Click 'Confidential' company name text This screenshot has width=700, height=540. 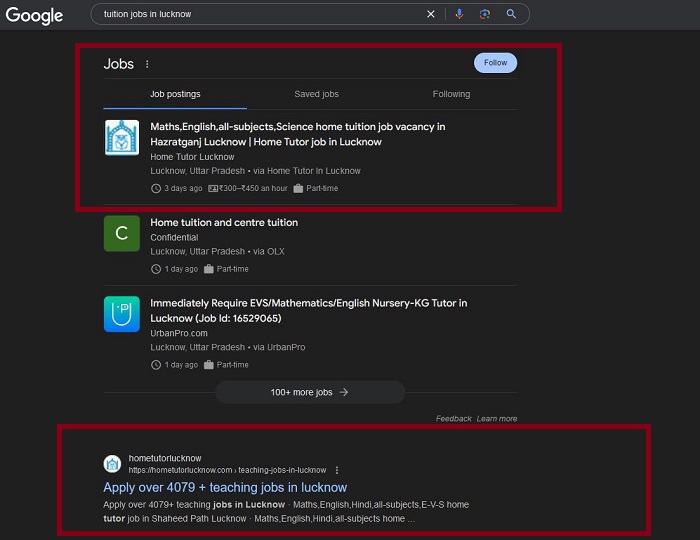174,237
